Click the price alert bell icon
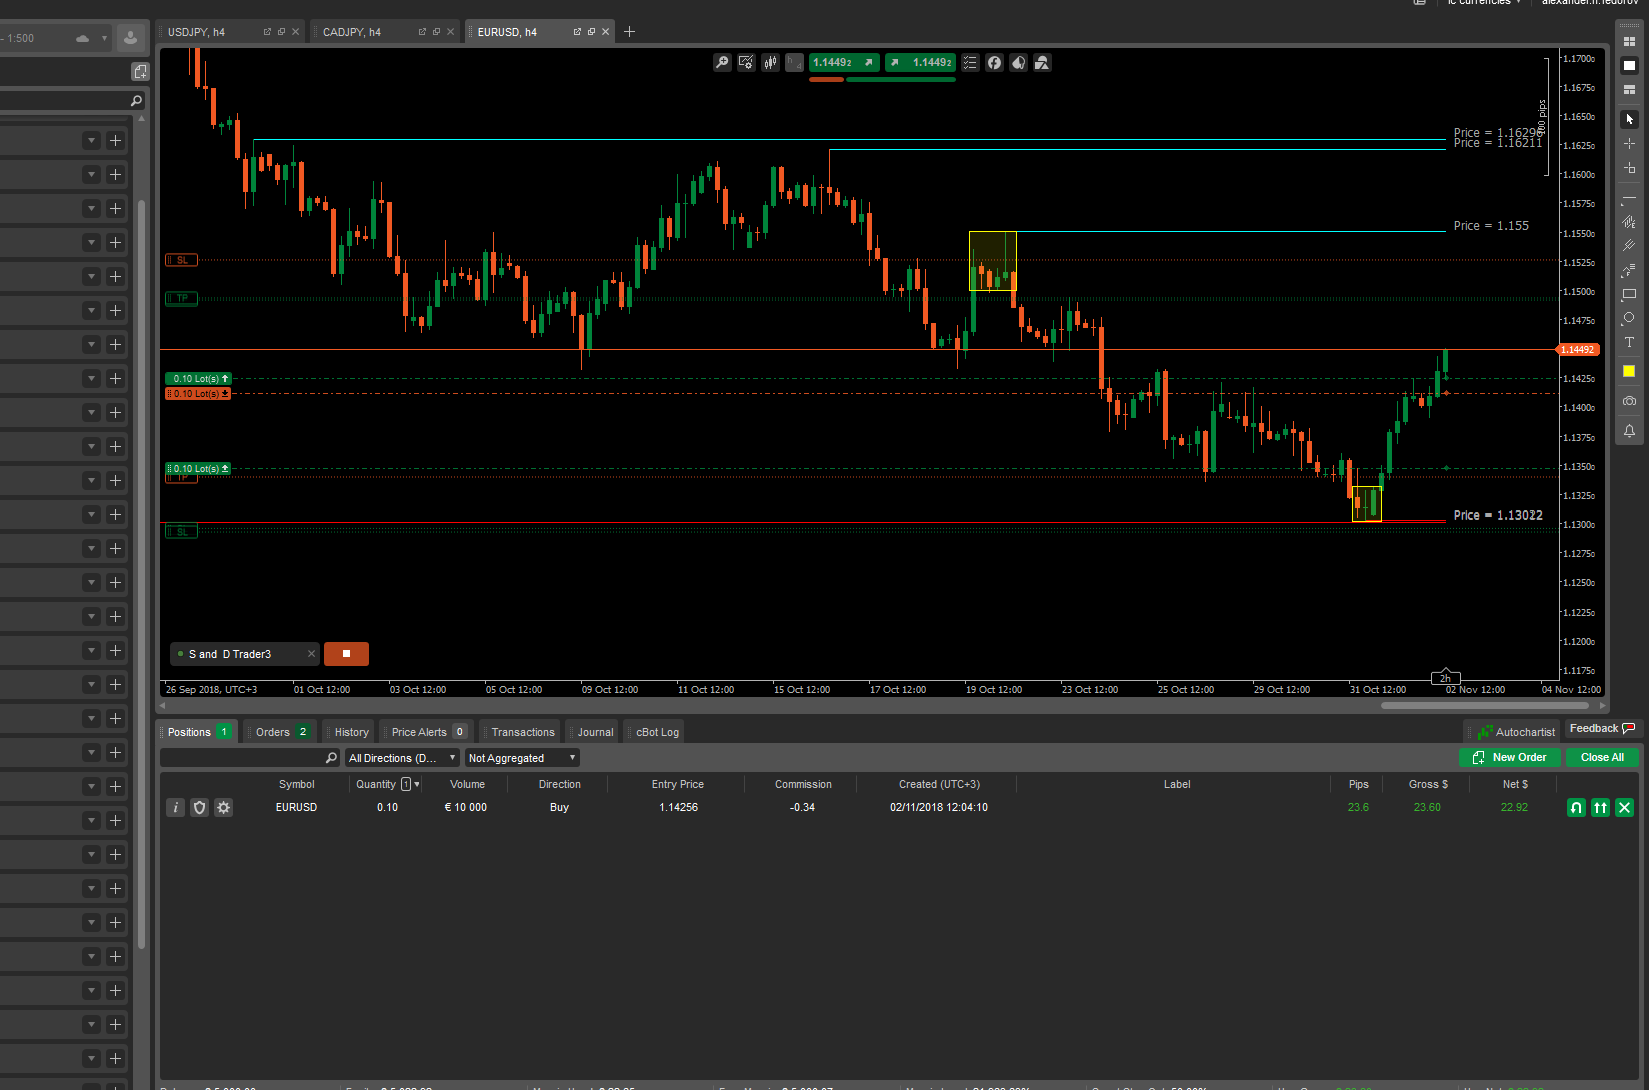This screenshot has height=1090, width=1649. (1629, 431)
